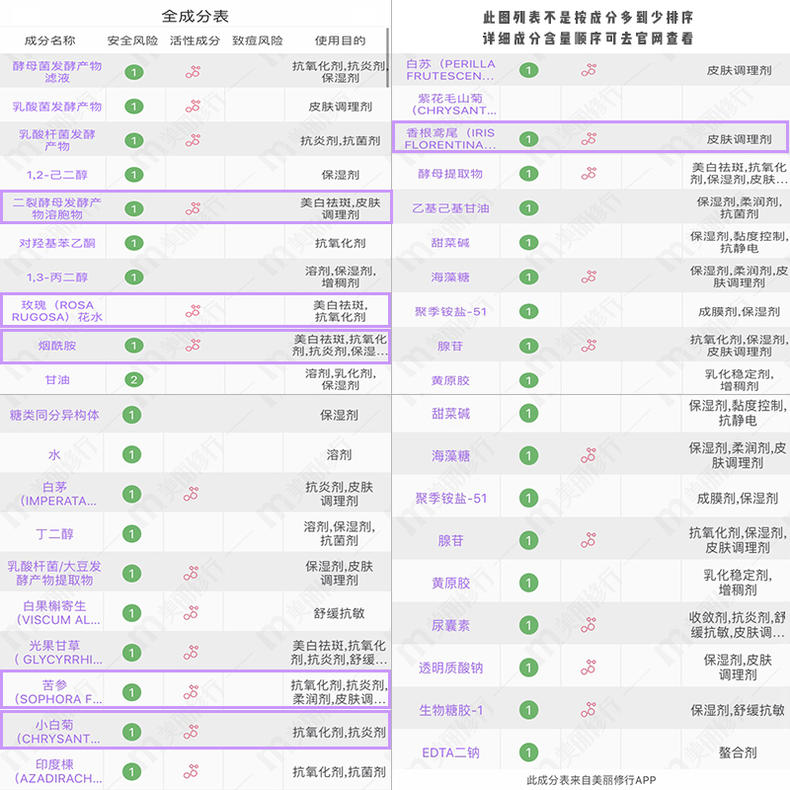Screen dimensions: 790x790
Task: Tap the safety risk badge for EDTA二钠
Action: (529, 753)
